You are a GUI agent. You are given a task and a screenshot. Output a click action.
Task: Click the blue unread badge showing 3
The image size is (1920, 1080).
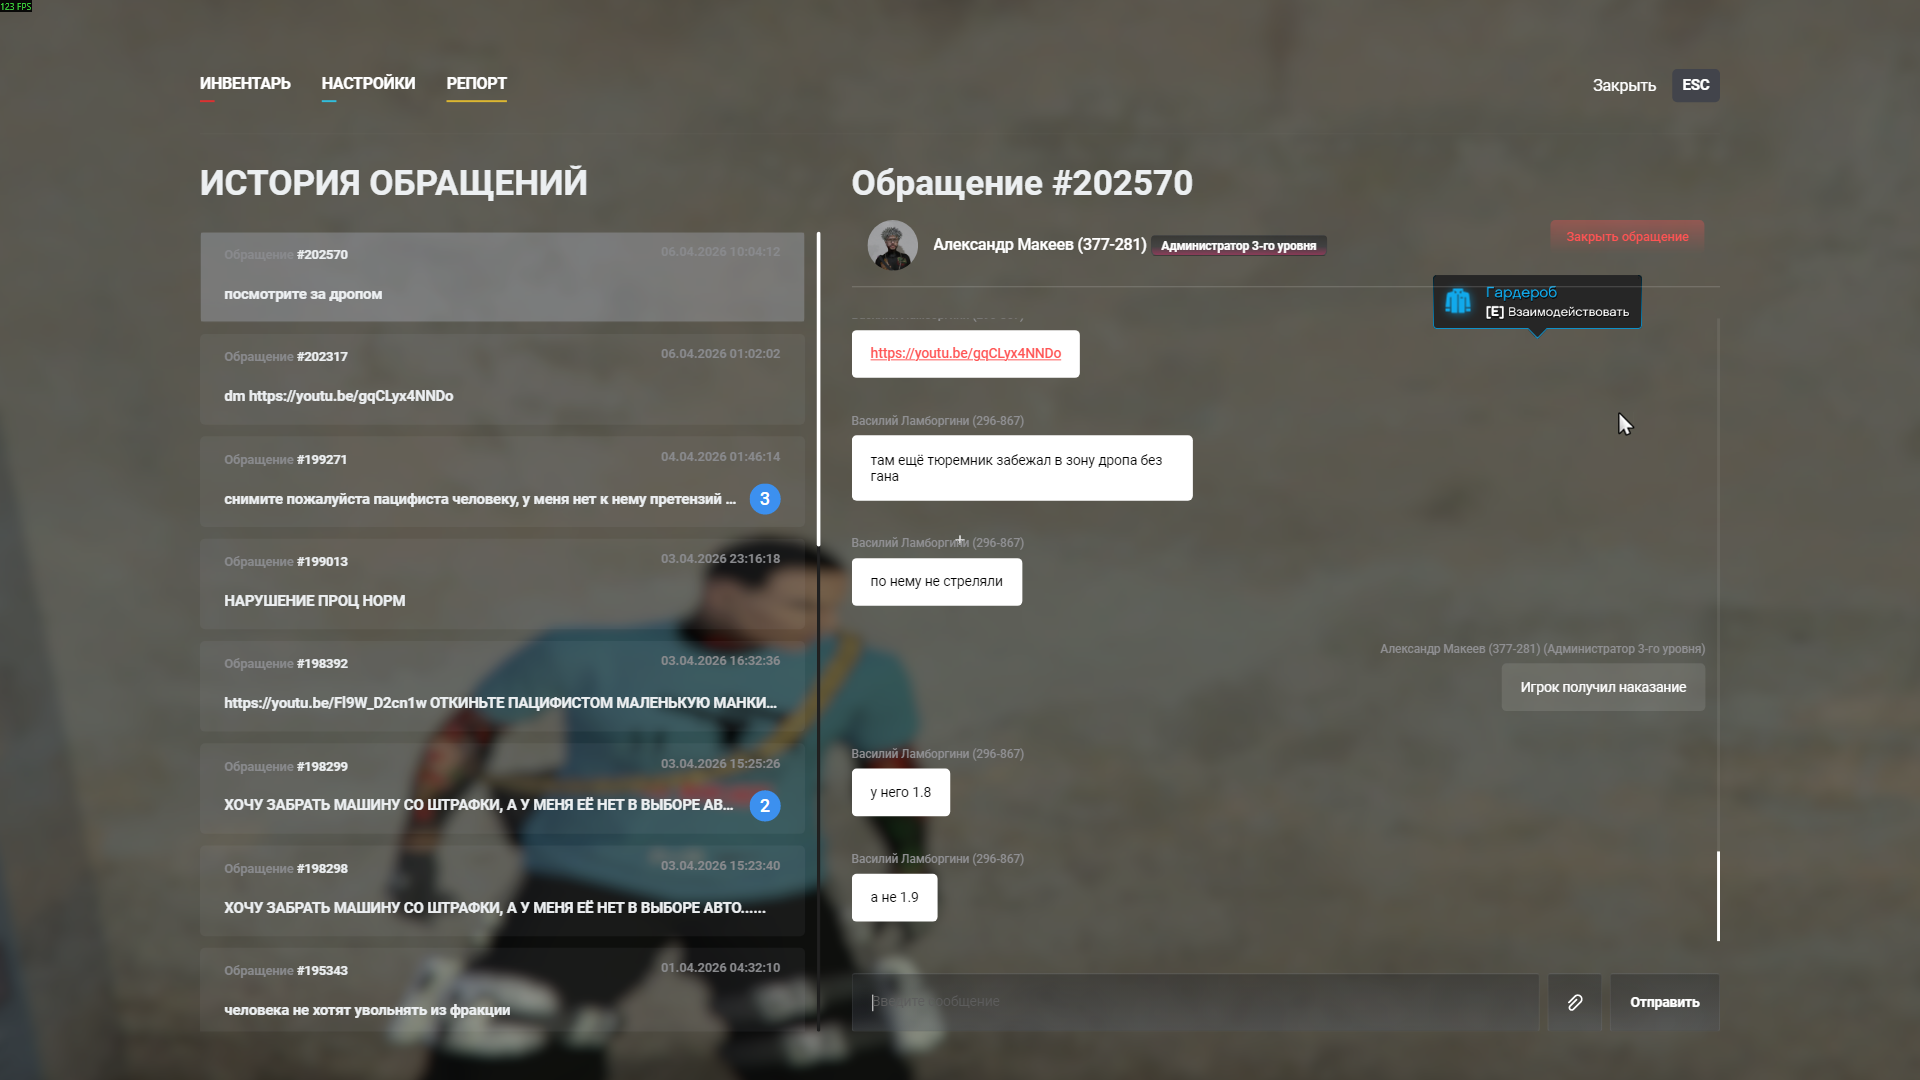coord(765,499)
